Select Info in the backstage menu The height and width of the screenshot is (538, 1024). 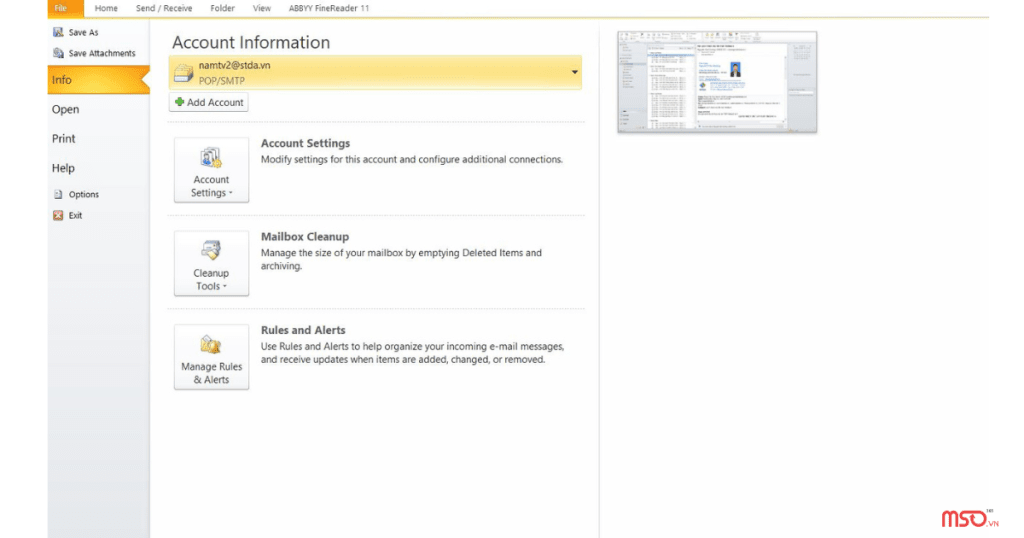click(98, 80)
